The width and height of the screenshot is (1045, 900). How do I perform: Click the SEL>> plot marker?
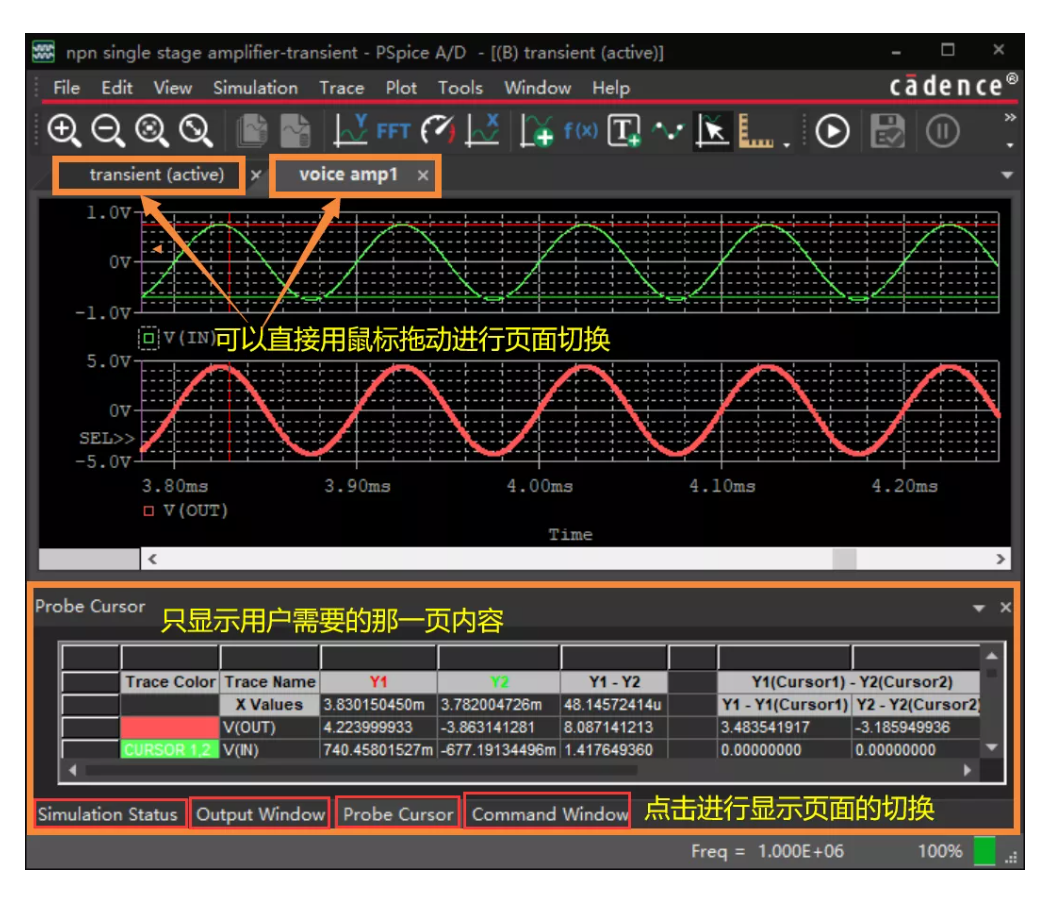(107, 438)
